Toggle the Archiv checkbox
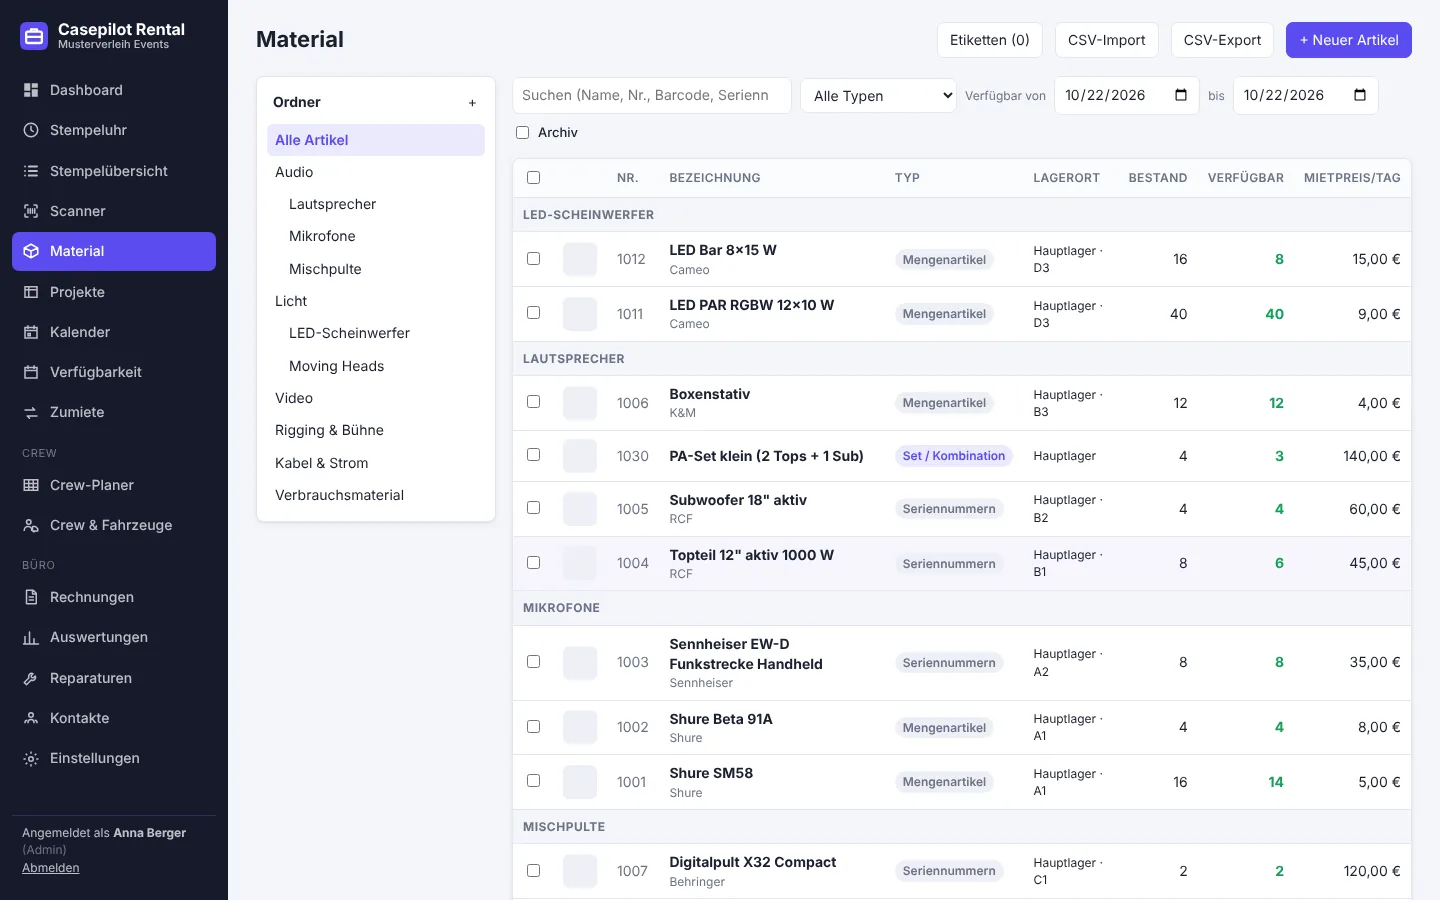Image resolution: width=1440 pixels, height=900 pixels. 522,132
